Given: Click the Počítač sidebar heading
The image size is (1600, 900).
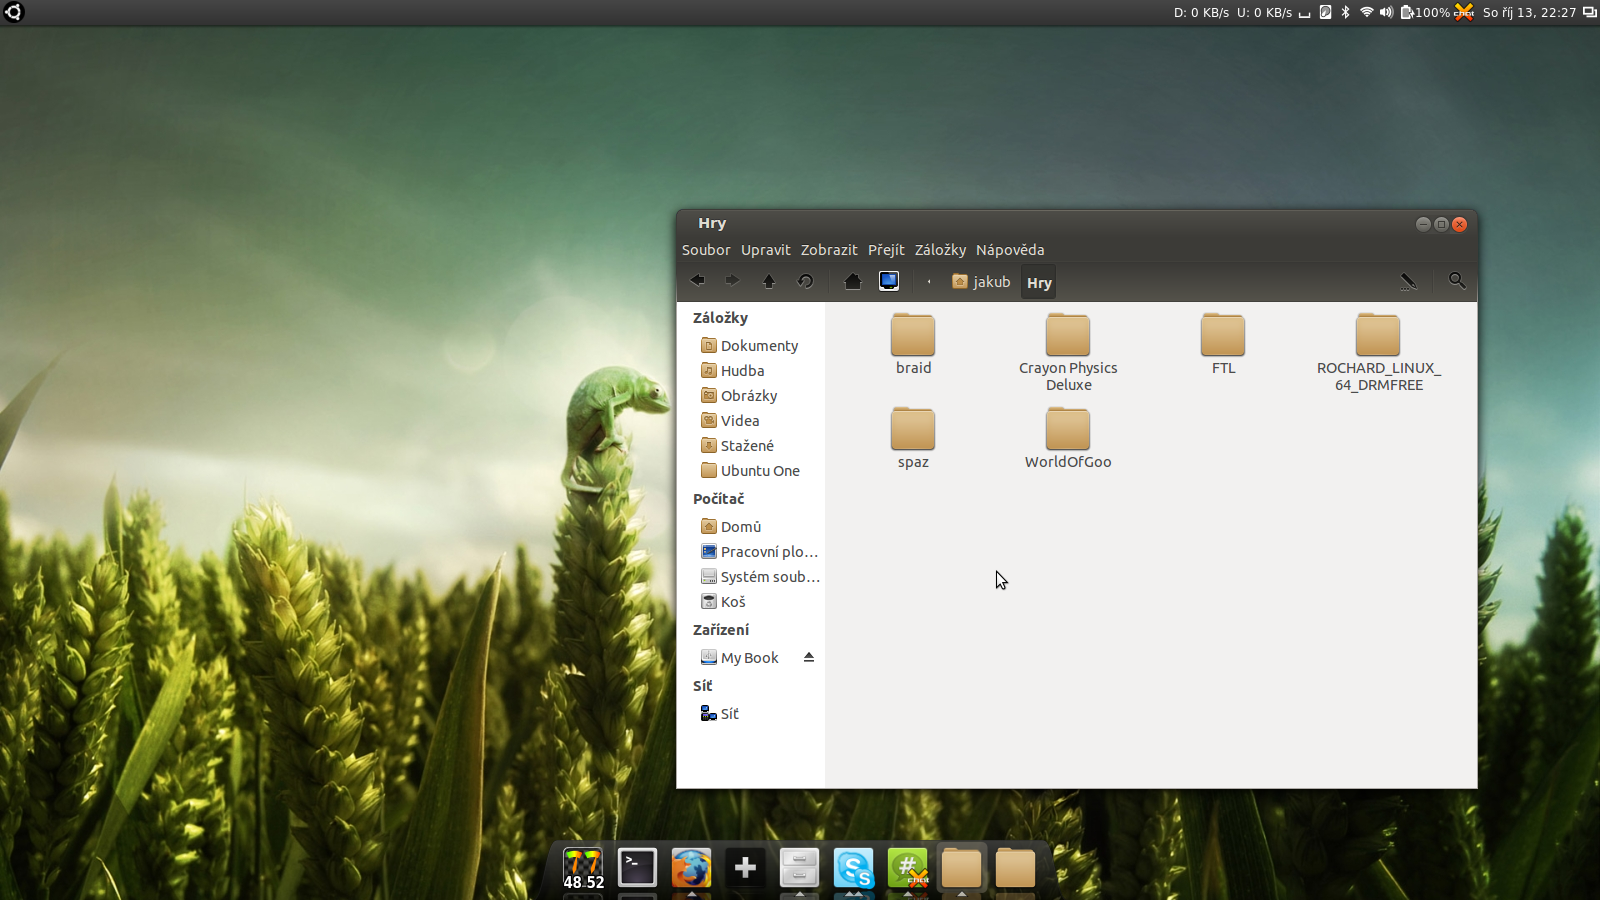Looking at the screenshot, I should 718,499.
